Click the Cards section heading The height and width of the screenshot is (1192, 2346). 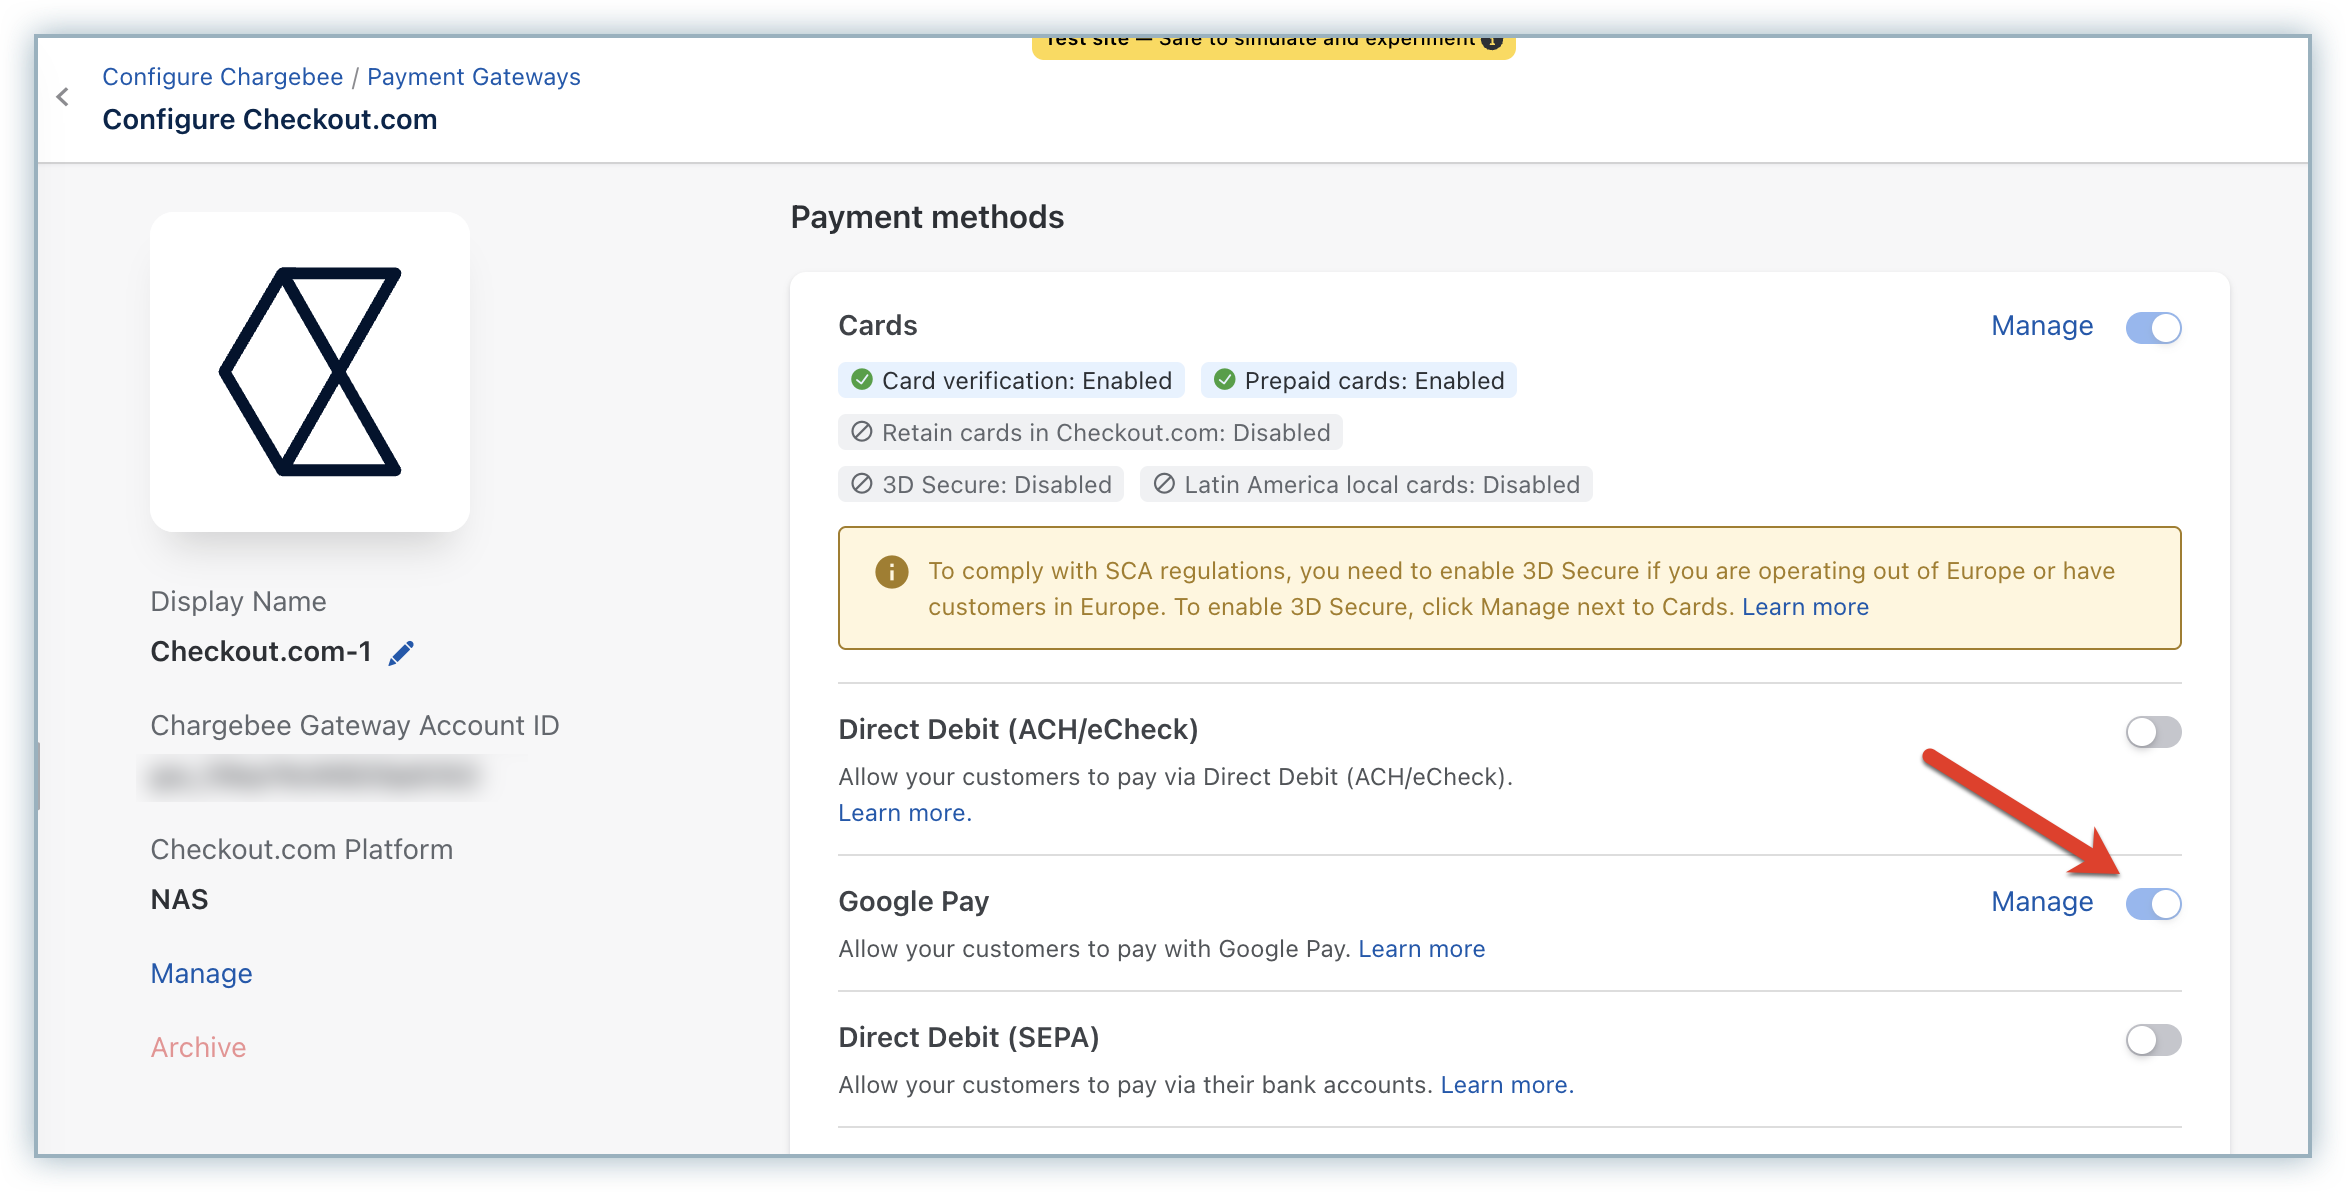[x=878, y=326]
